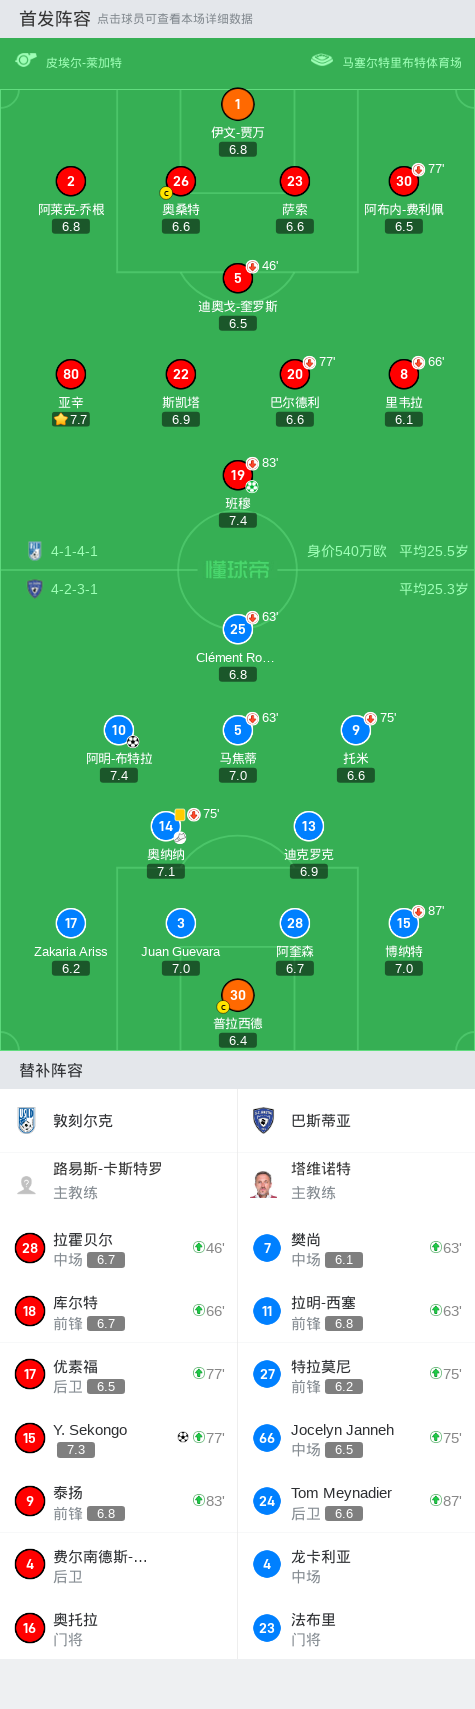Screen dimensions: 475x1709
Task: Open substitute 7 樊尚 details
Action: [x=356, y=1248]
